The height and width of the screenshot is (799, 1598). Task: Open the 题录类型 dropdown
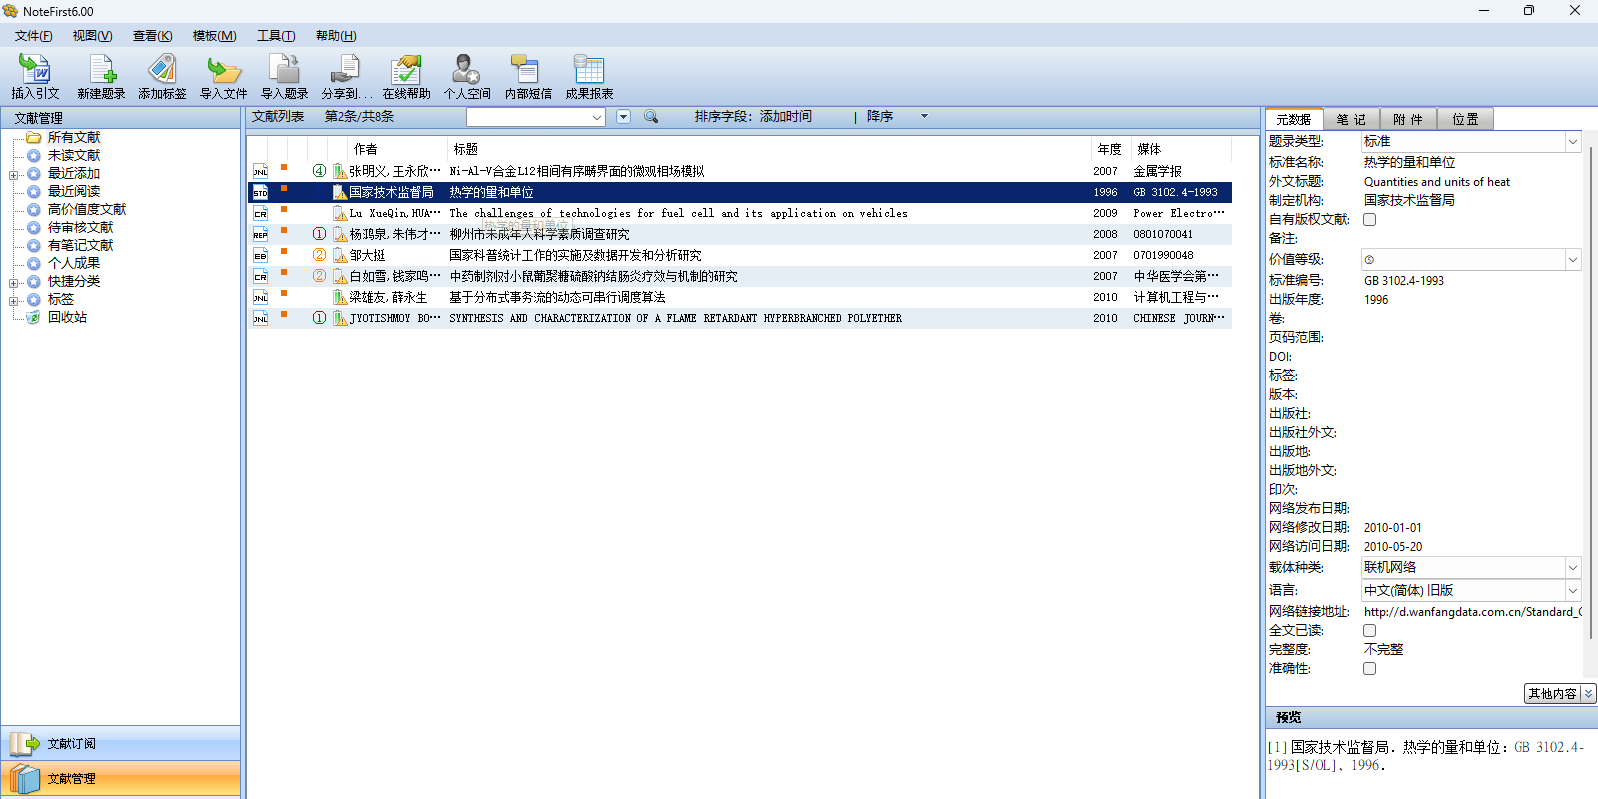(1572, 142)
